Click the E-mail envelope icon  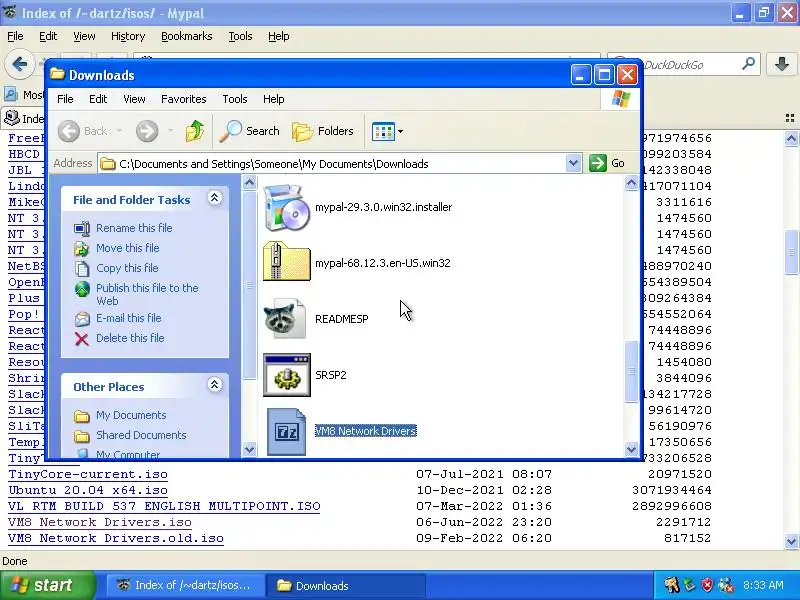coord(82,319)
